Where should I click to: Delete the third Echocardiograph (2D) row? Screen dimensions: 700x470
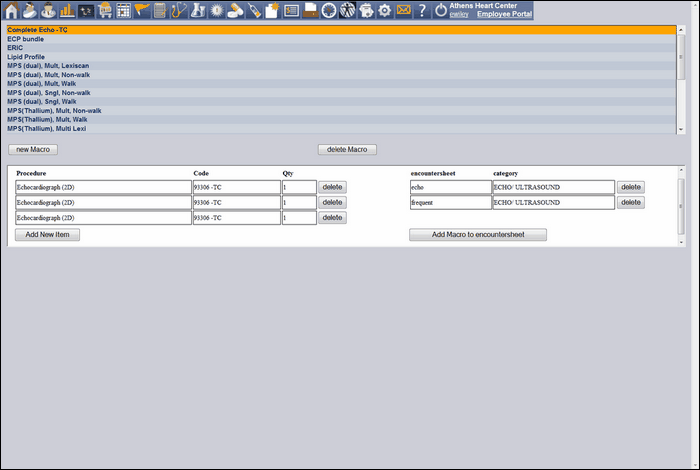(332, 217)
